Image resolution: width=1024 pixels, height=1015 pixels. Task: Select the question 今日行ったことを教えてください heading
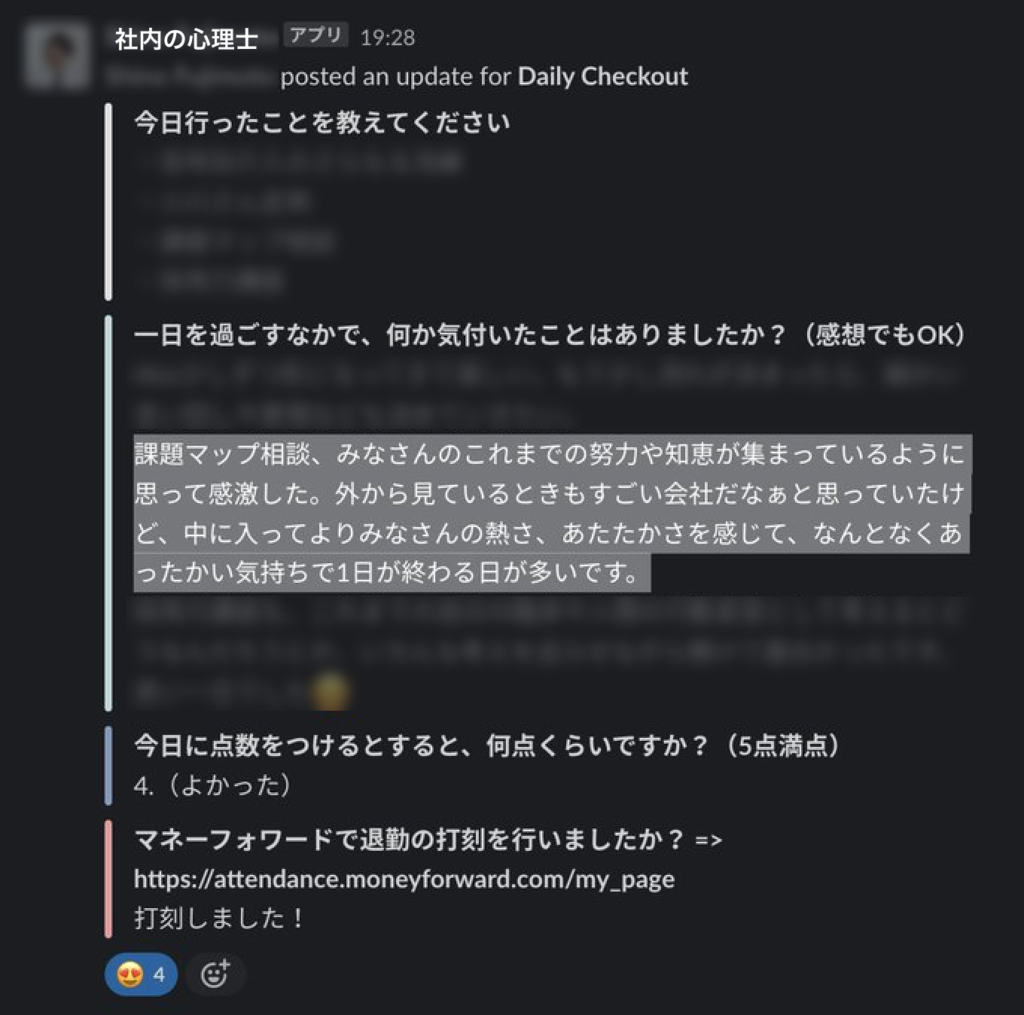click(321, 123)
